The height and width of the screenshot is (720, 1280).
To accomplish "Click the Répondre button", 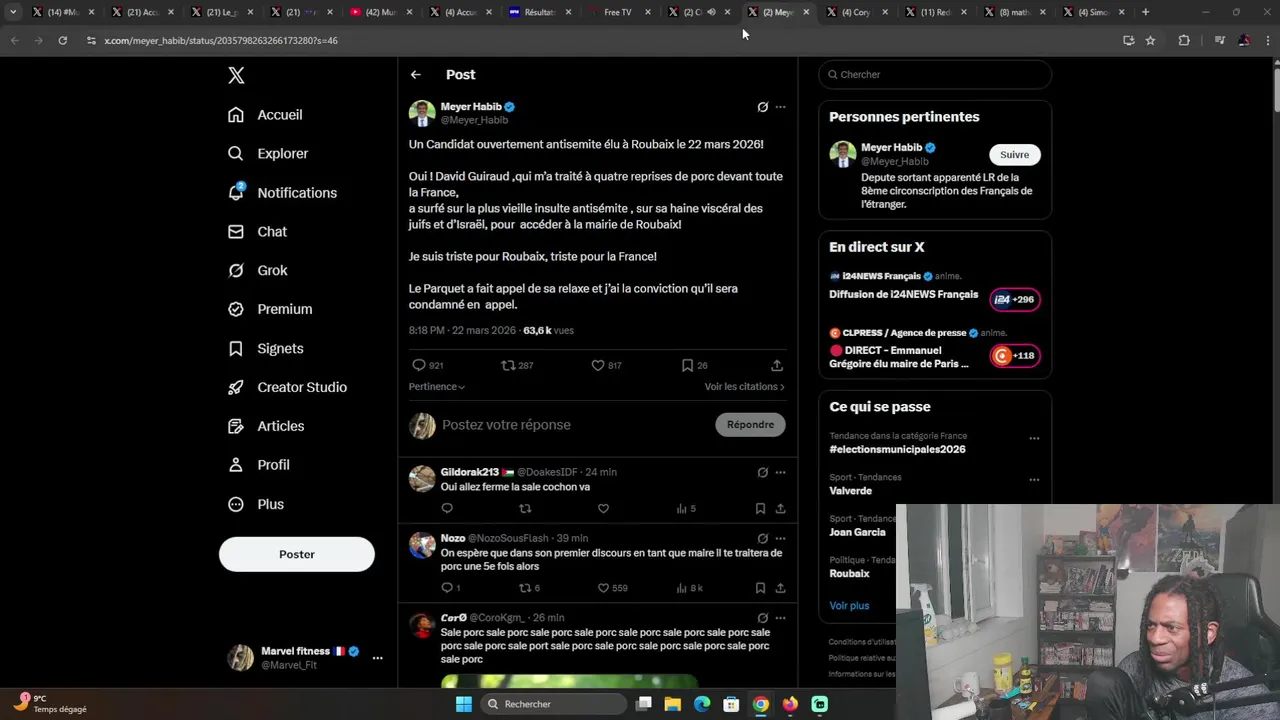I will (751, 425).
